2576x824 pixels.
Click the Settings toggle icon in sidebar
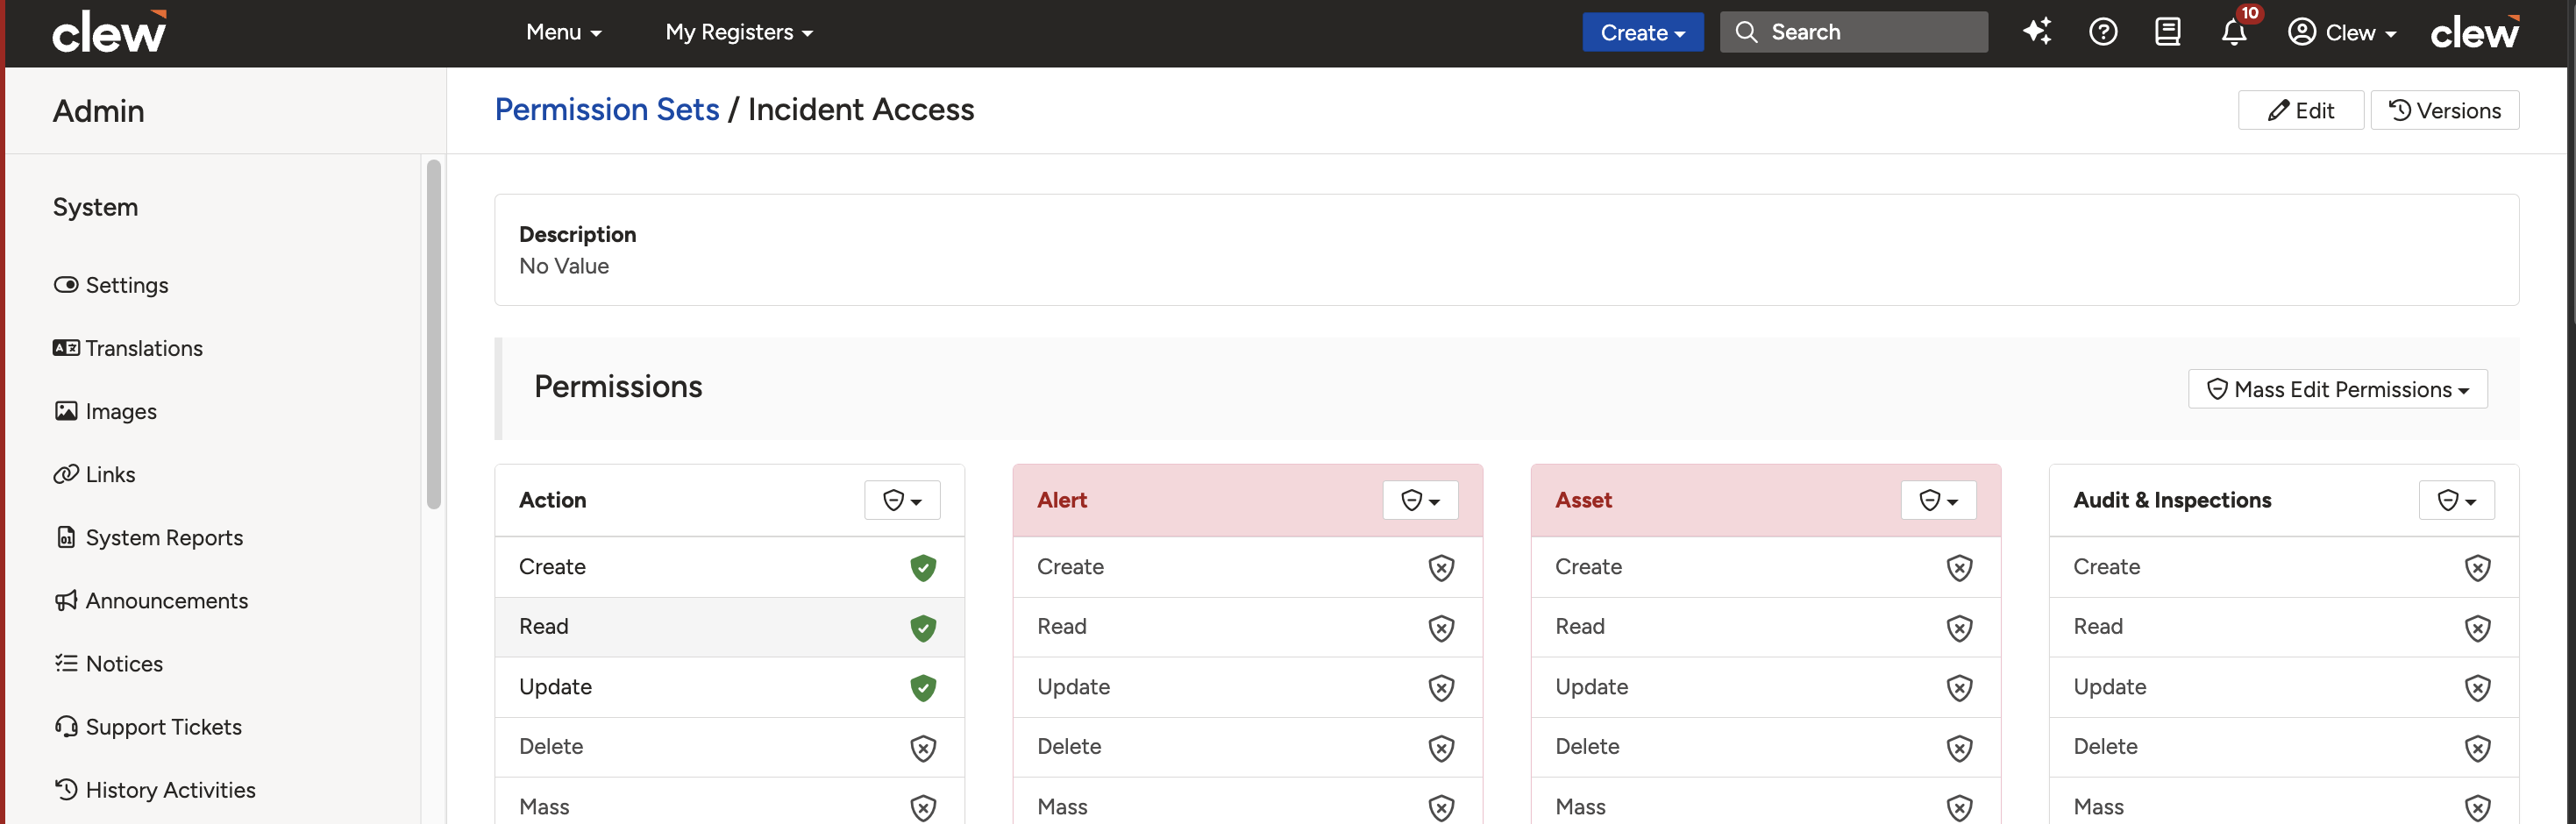66,285
